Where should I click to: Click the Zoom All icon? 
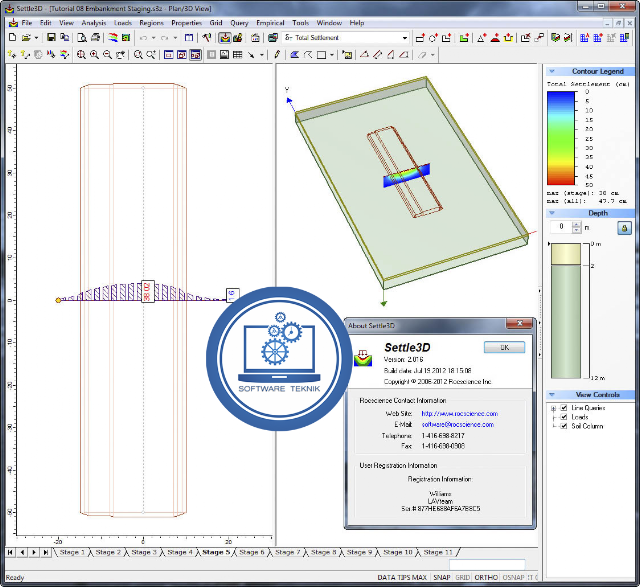point(81,54)
